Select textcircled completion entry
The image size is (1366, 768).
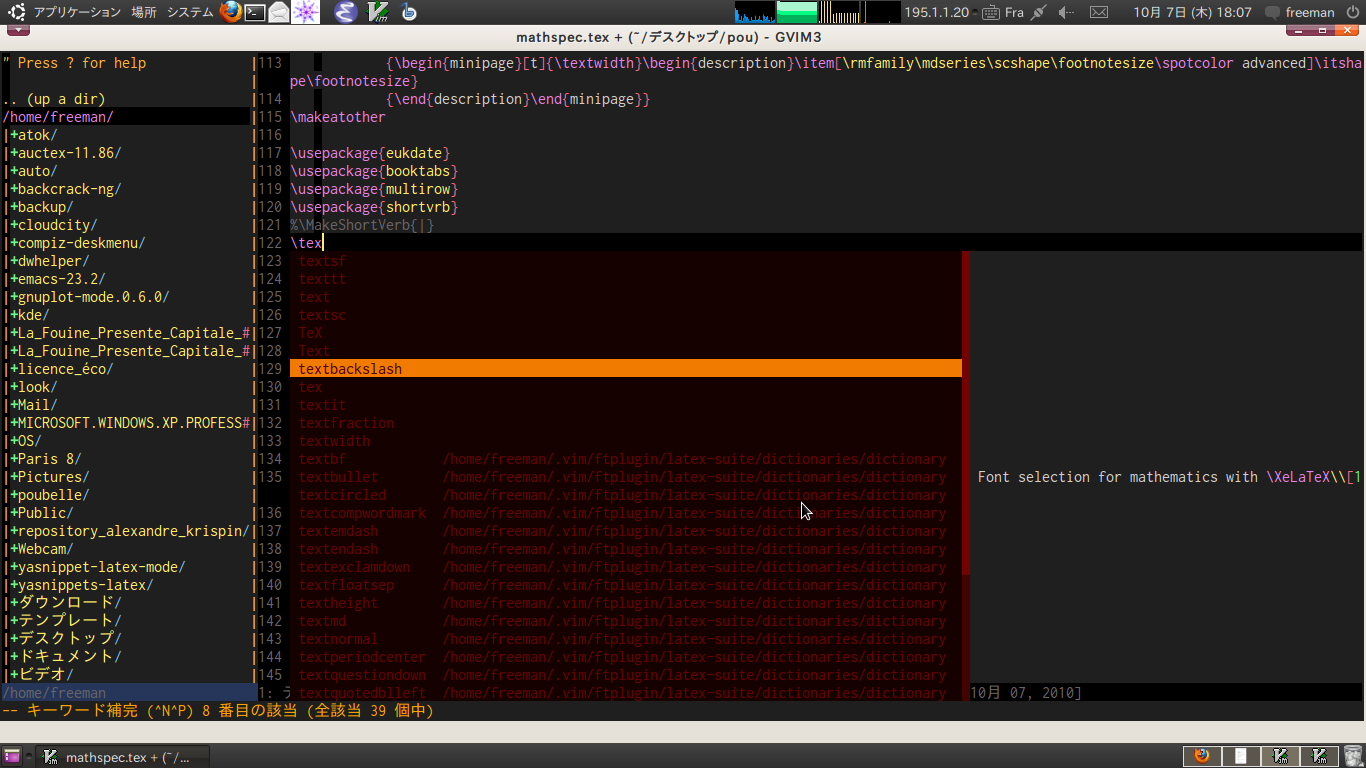click(626, 495)
